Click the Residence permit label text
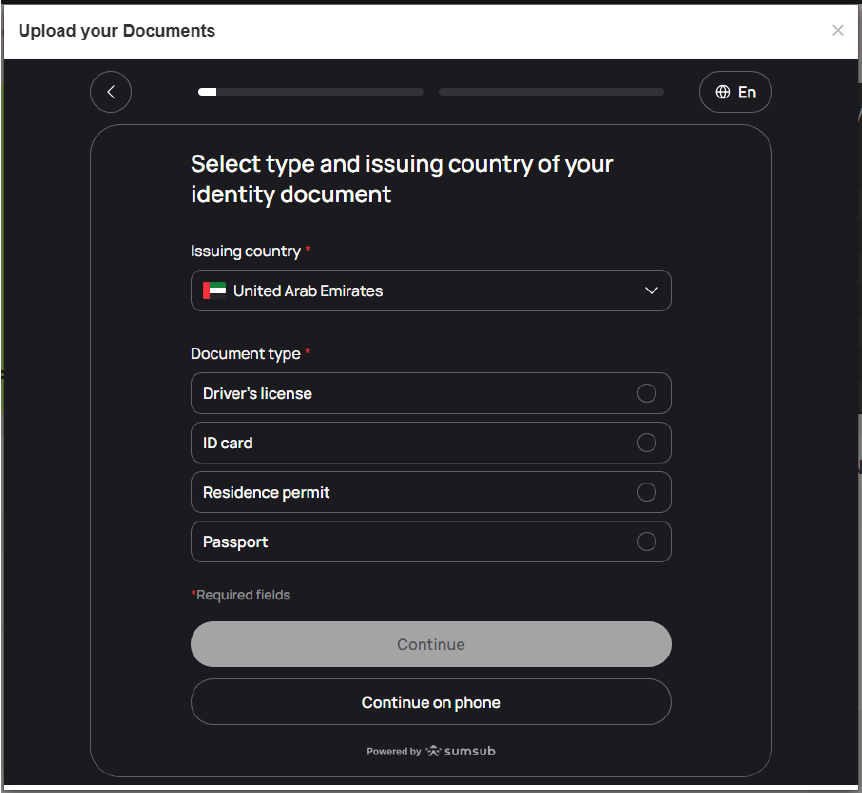The image size is (862, 793). point(266,493)
